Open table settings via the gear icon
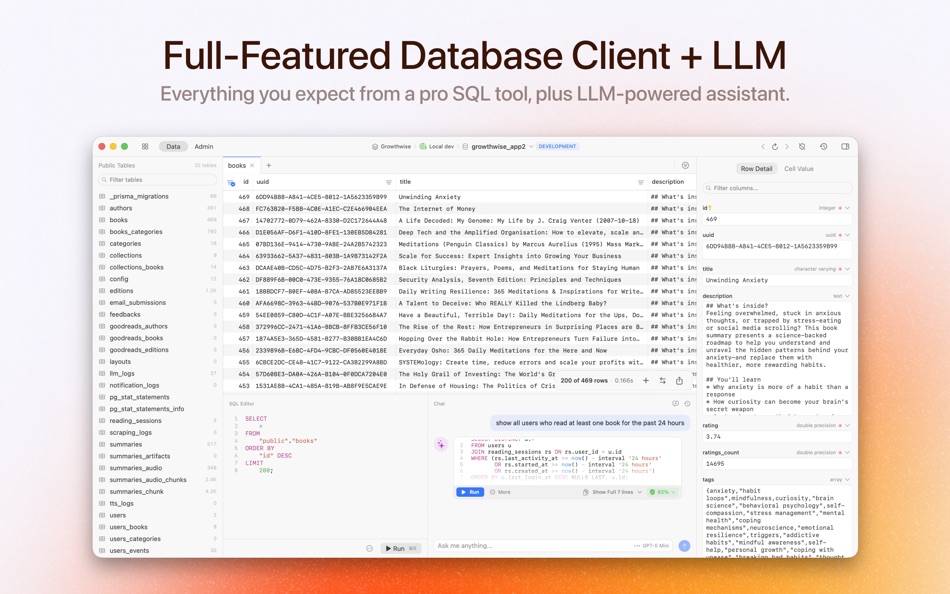 coord(685,165)
